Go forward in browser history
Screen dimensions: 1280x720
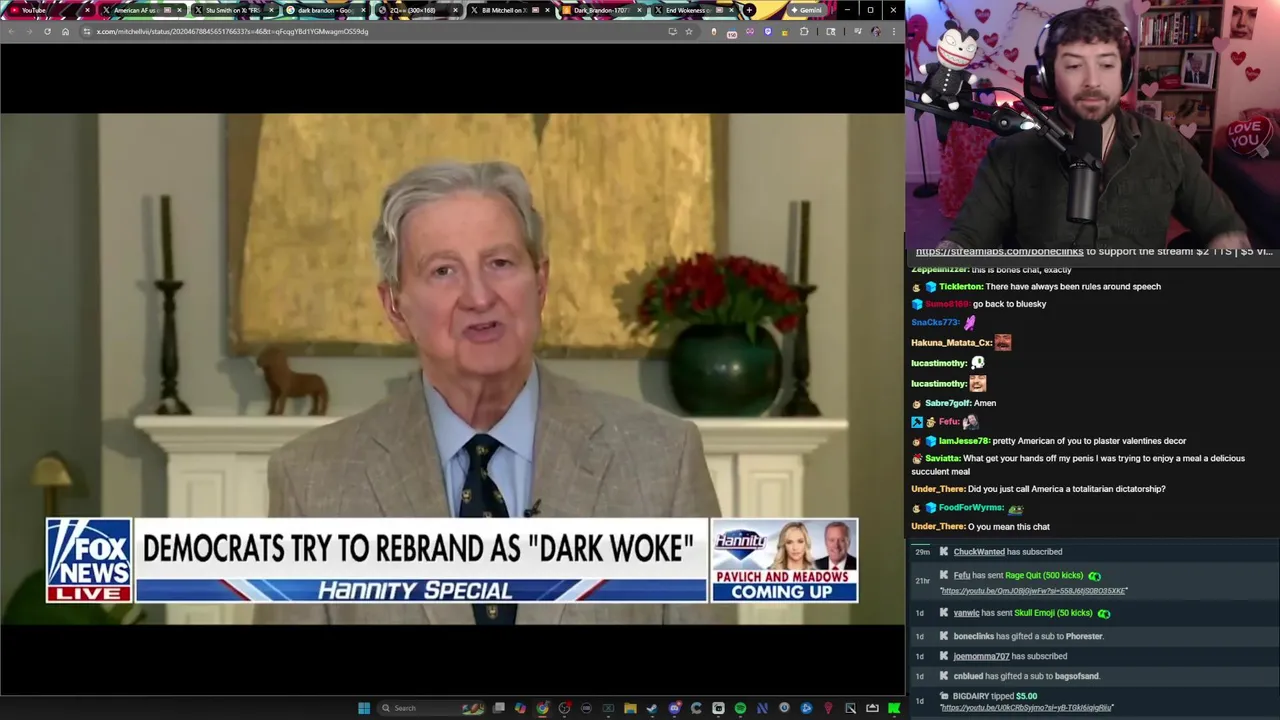28,31
